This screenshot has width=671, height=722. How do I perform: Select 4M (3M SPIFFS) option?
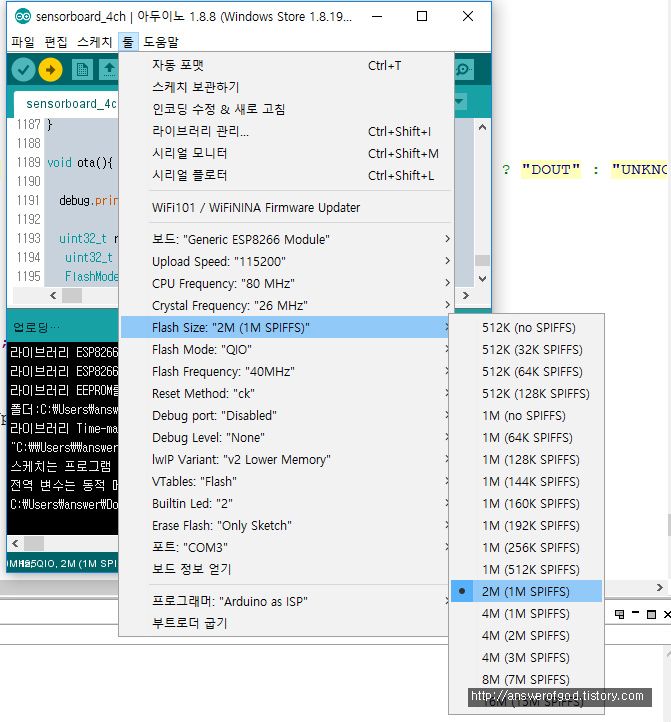(526, 658)
